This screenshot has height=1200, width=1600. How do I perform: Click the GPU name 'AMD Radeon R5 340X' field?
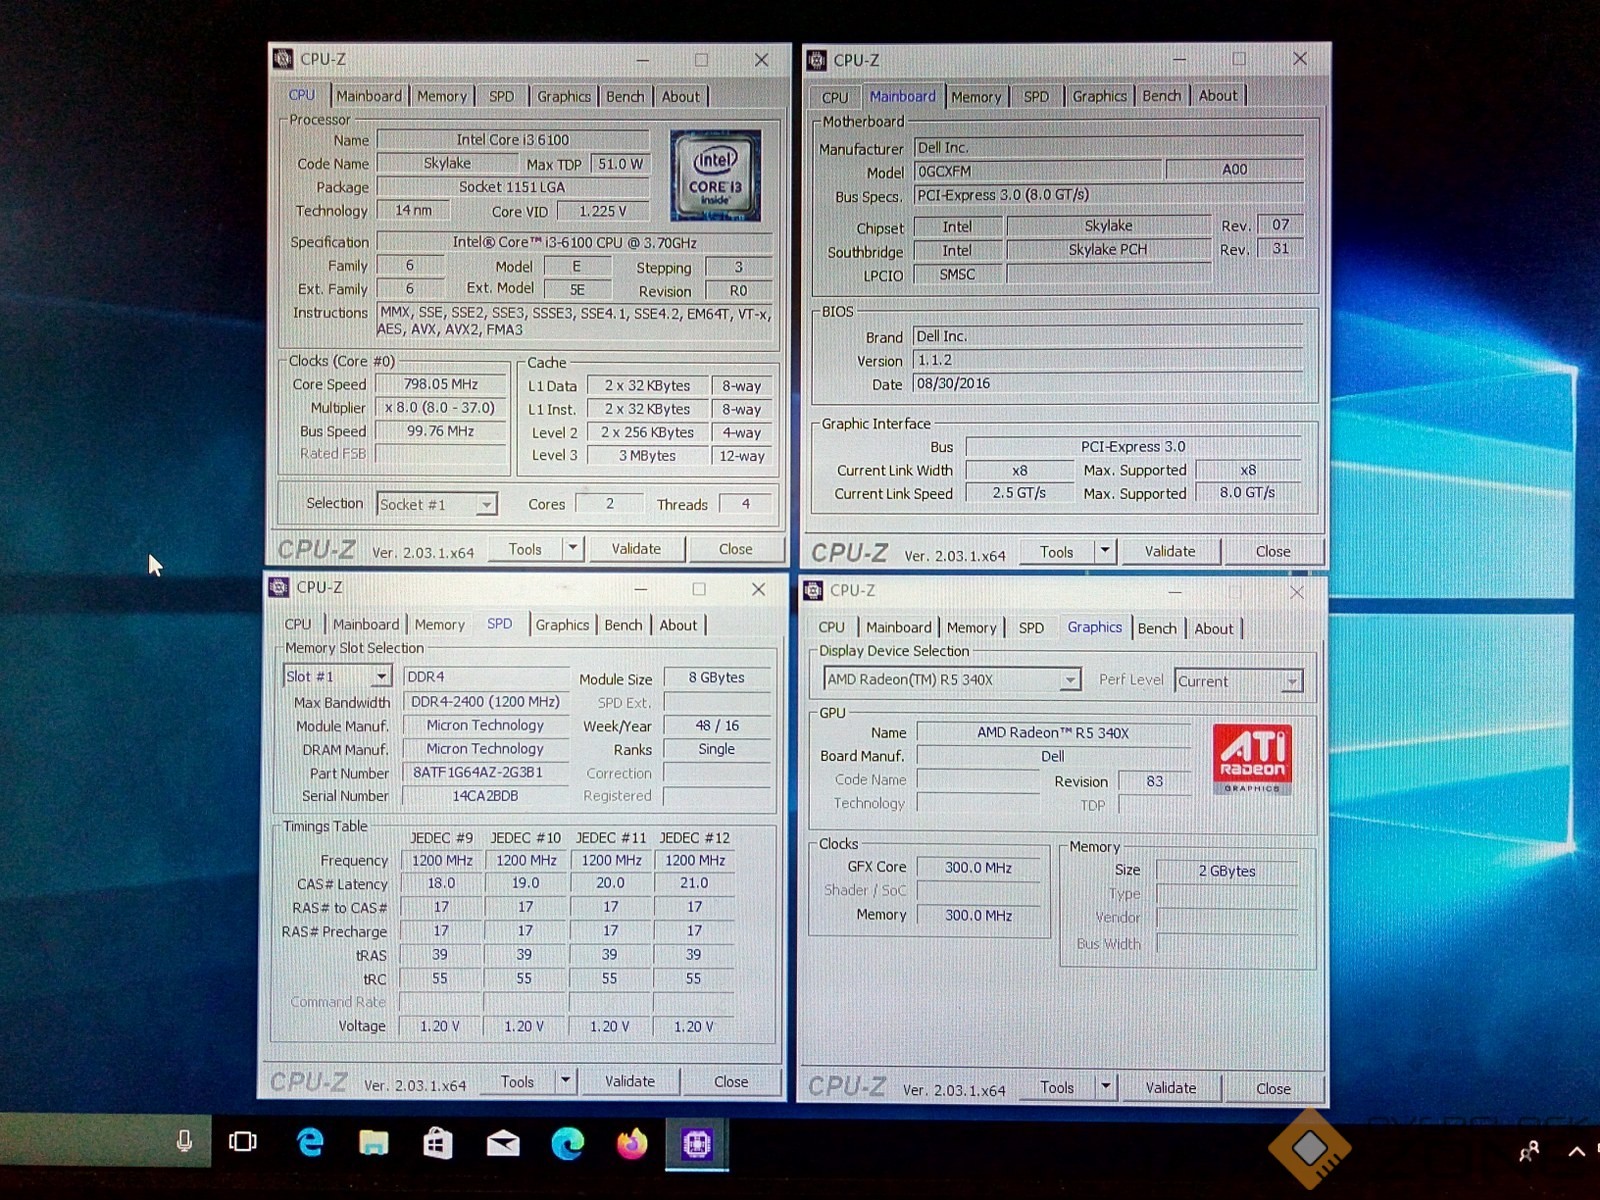pyautogui.click(x=1053, y=733)
